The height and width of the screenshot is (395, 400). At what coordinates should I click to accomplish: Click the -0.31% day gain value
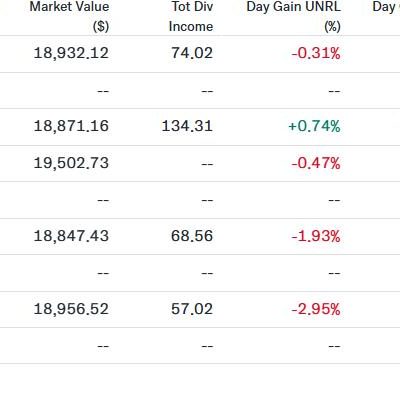(x=316, y=53)
